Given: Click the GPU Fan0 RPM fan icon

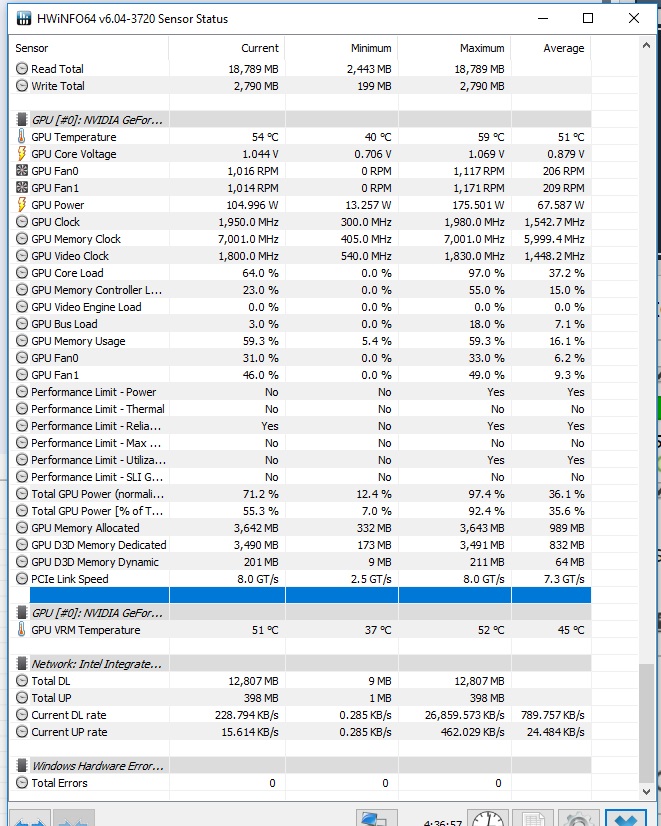Looking at the screenshot, I should [x=22, y=171].
